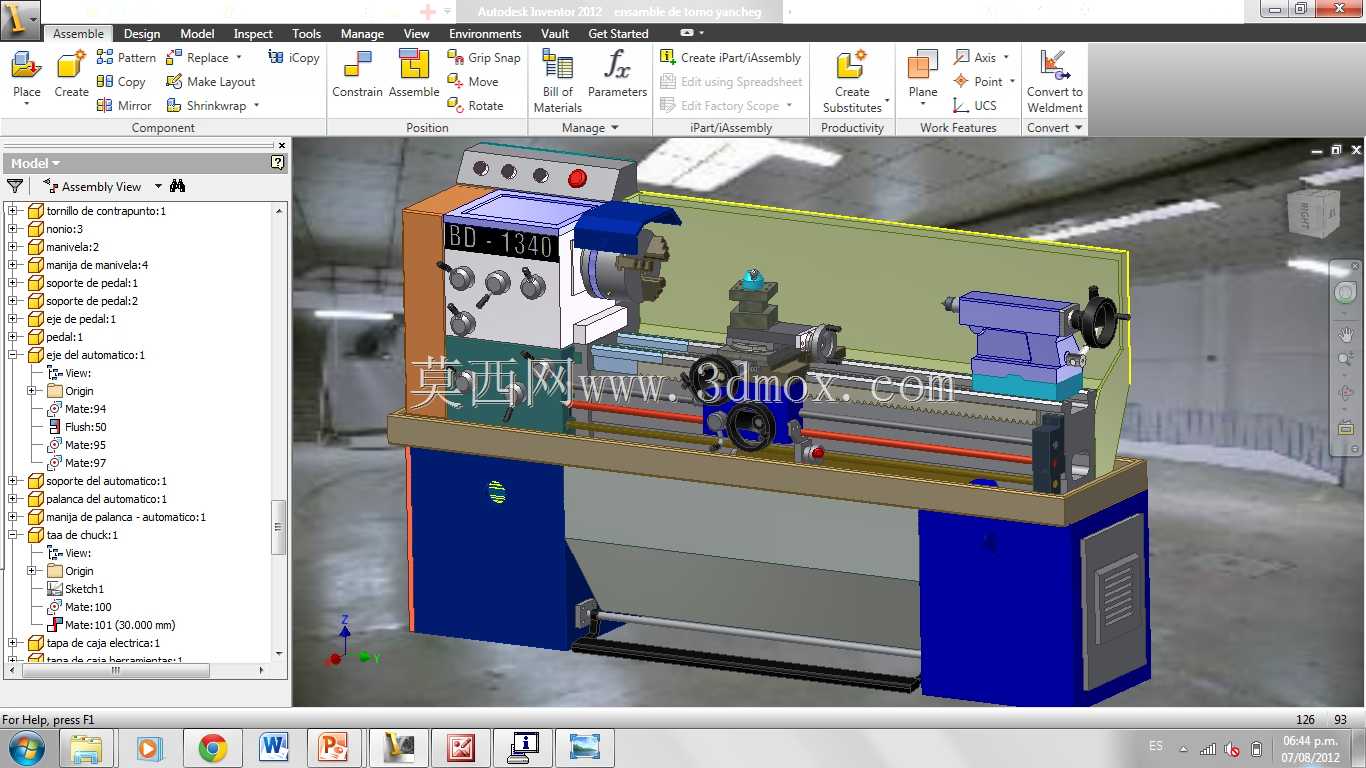Click Create iPart/iAssembly
The width and height of the screenshot is (1366, 768).
731,58
